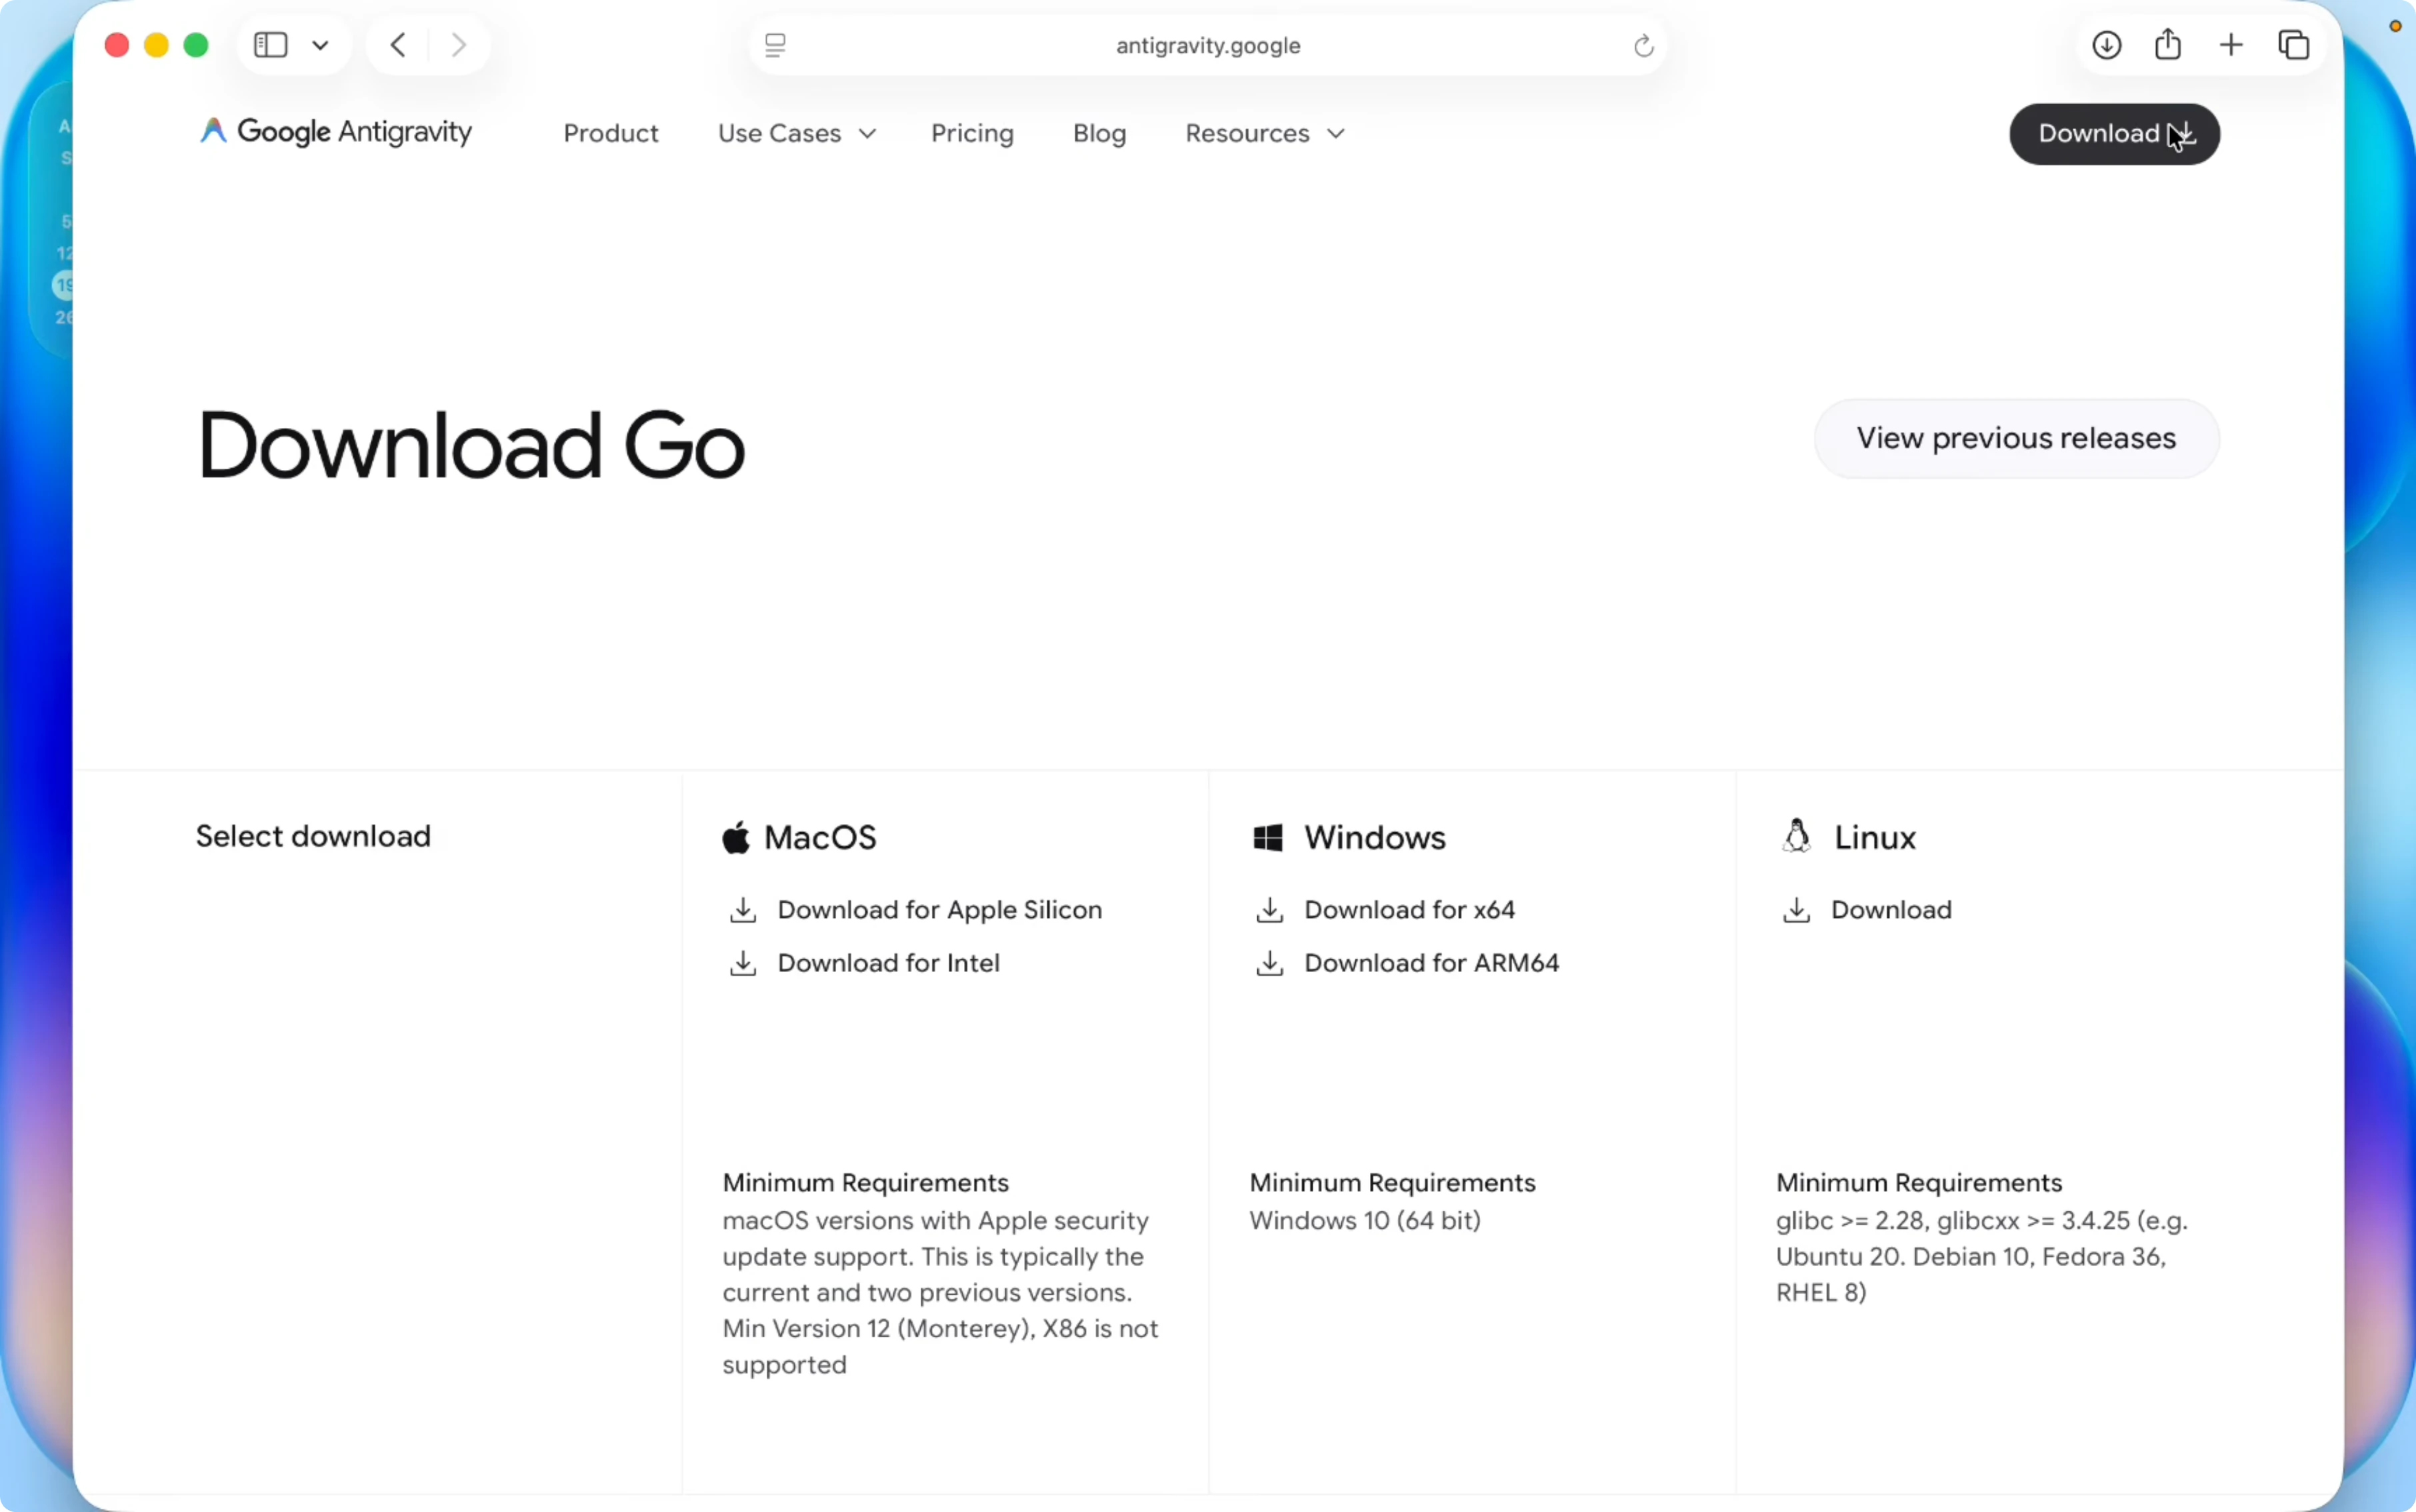
Task: Click the "MacOS" heading text
Action: pyautogui.click(x=820, y=837)
